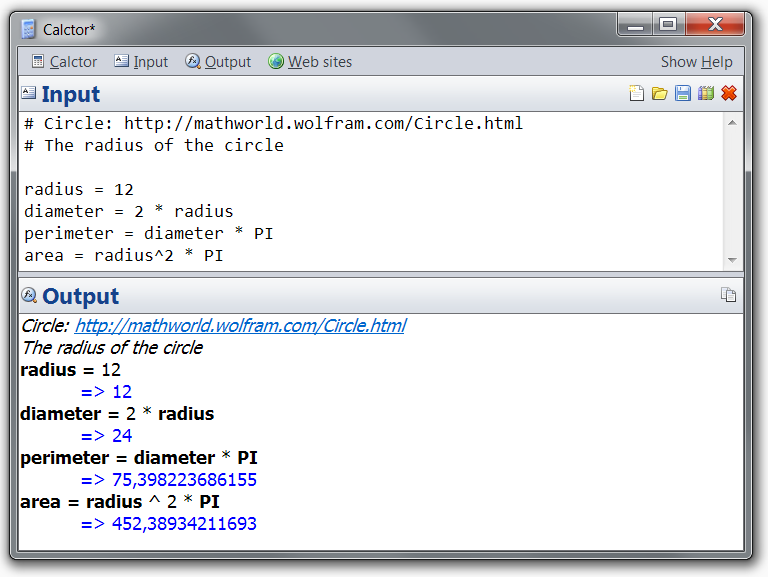This screenshot has width=768, height=577.
Task: Click the input scrollbar up arrow
Action: [732, 123]
